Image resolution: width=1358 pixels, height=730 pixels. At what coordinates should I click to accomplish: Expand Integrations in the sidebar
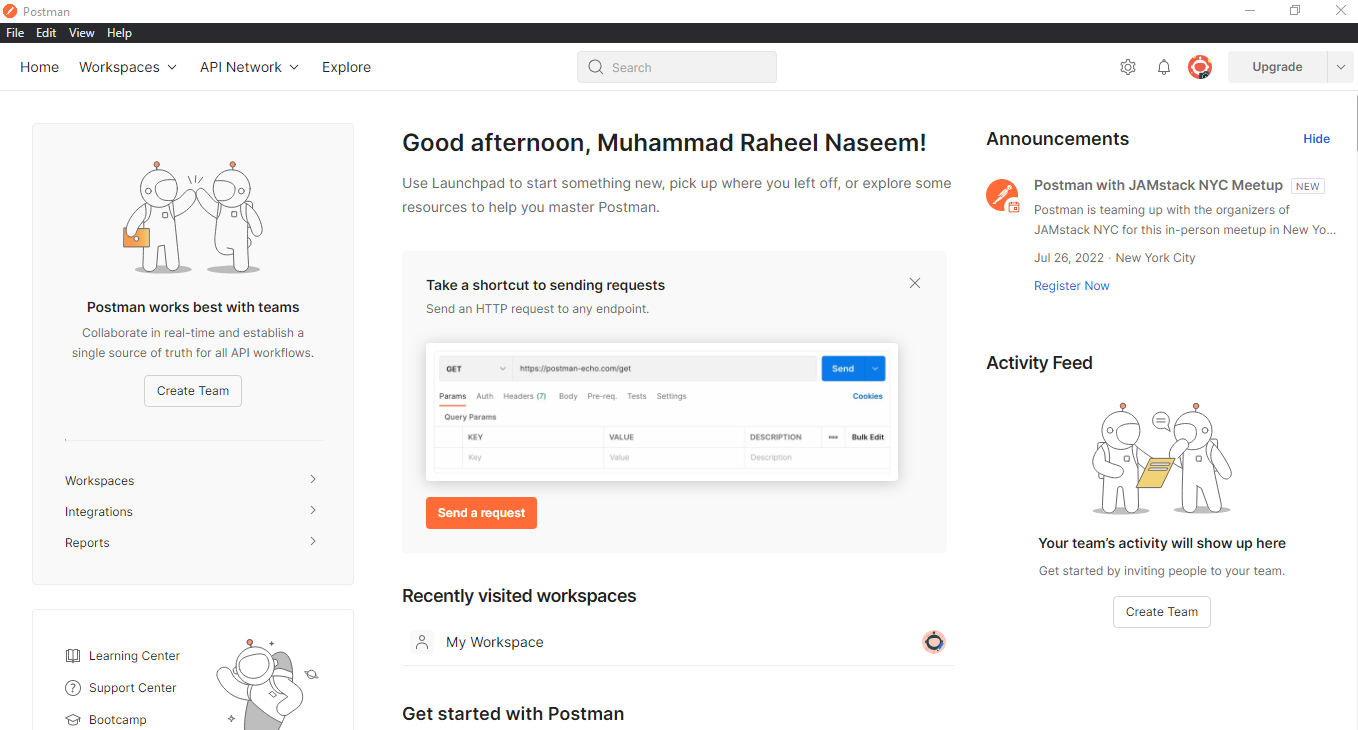pyautogui.click(x=312, y=511)
